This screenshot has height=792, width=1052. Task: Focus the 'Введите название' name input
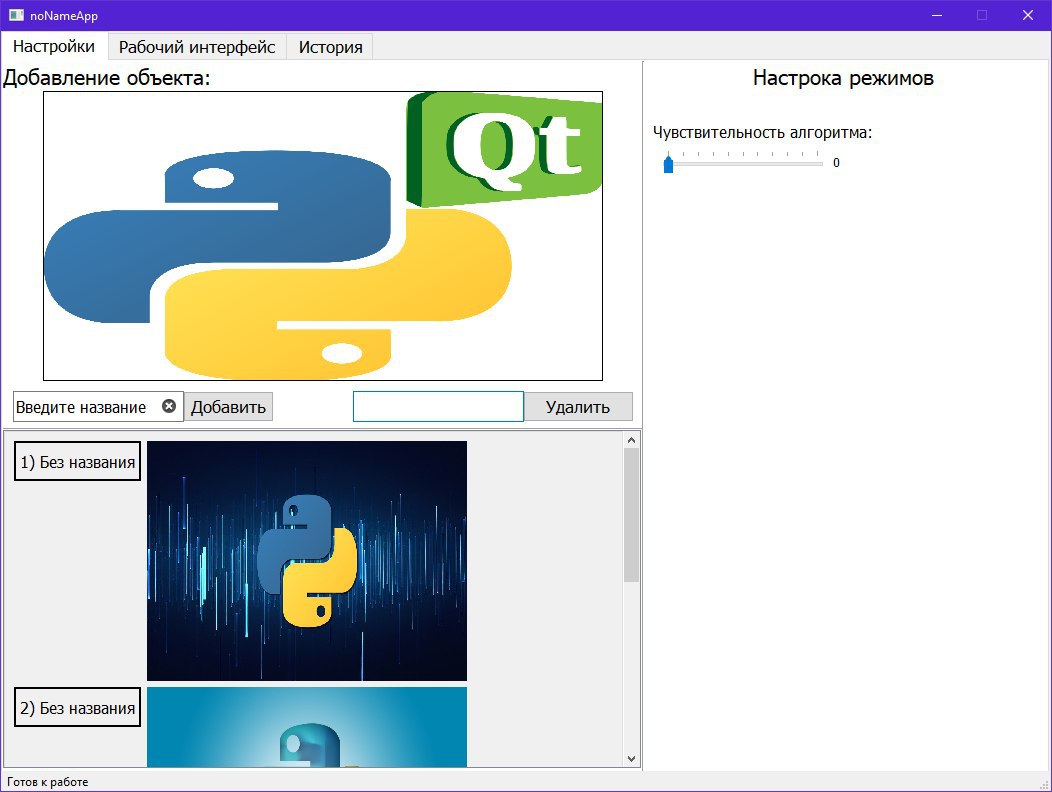click(x=98, y=407)
